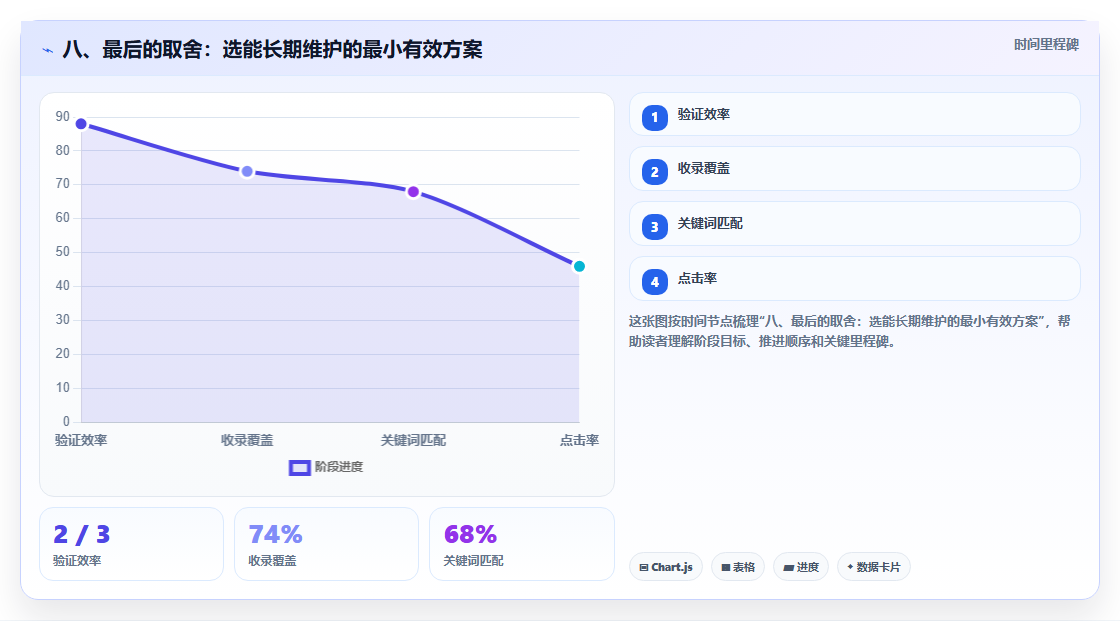Click the number 1 badge for 验证效率
The image size is (1120, 621).
coord(654,117)
